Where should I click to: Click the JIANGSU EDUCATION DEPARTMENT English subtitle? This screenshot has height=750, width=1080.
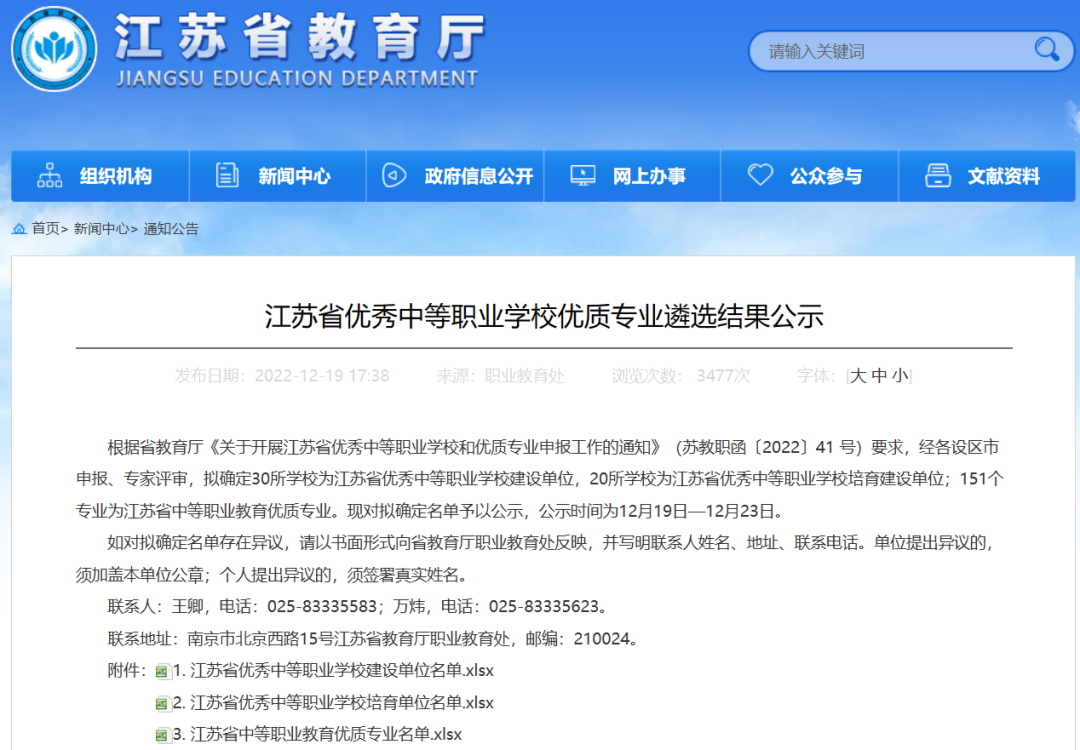pyautogui.click(x=297, y=79)
